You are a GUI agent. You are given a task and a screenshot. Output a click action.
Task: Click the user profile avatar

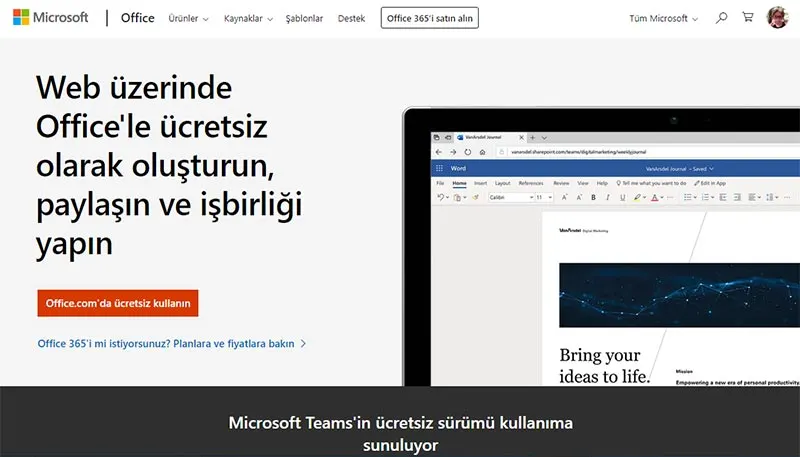coord(777,18)
